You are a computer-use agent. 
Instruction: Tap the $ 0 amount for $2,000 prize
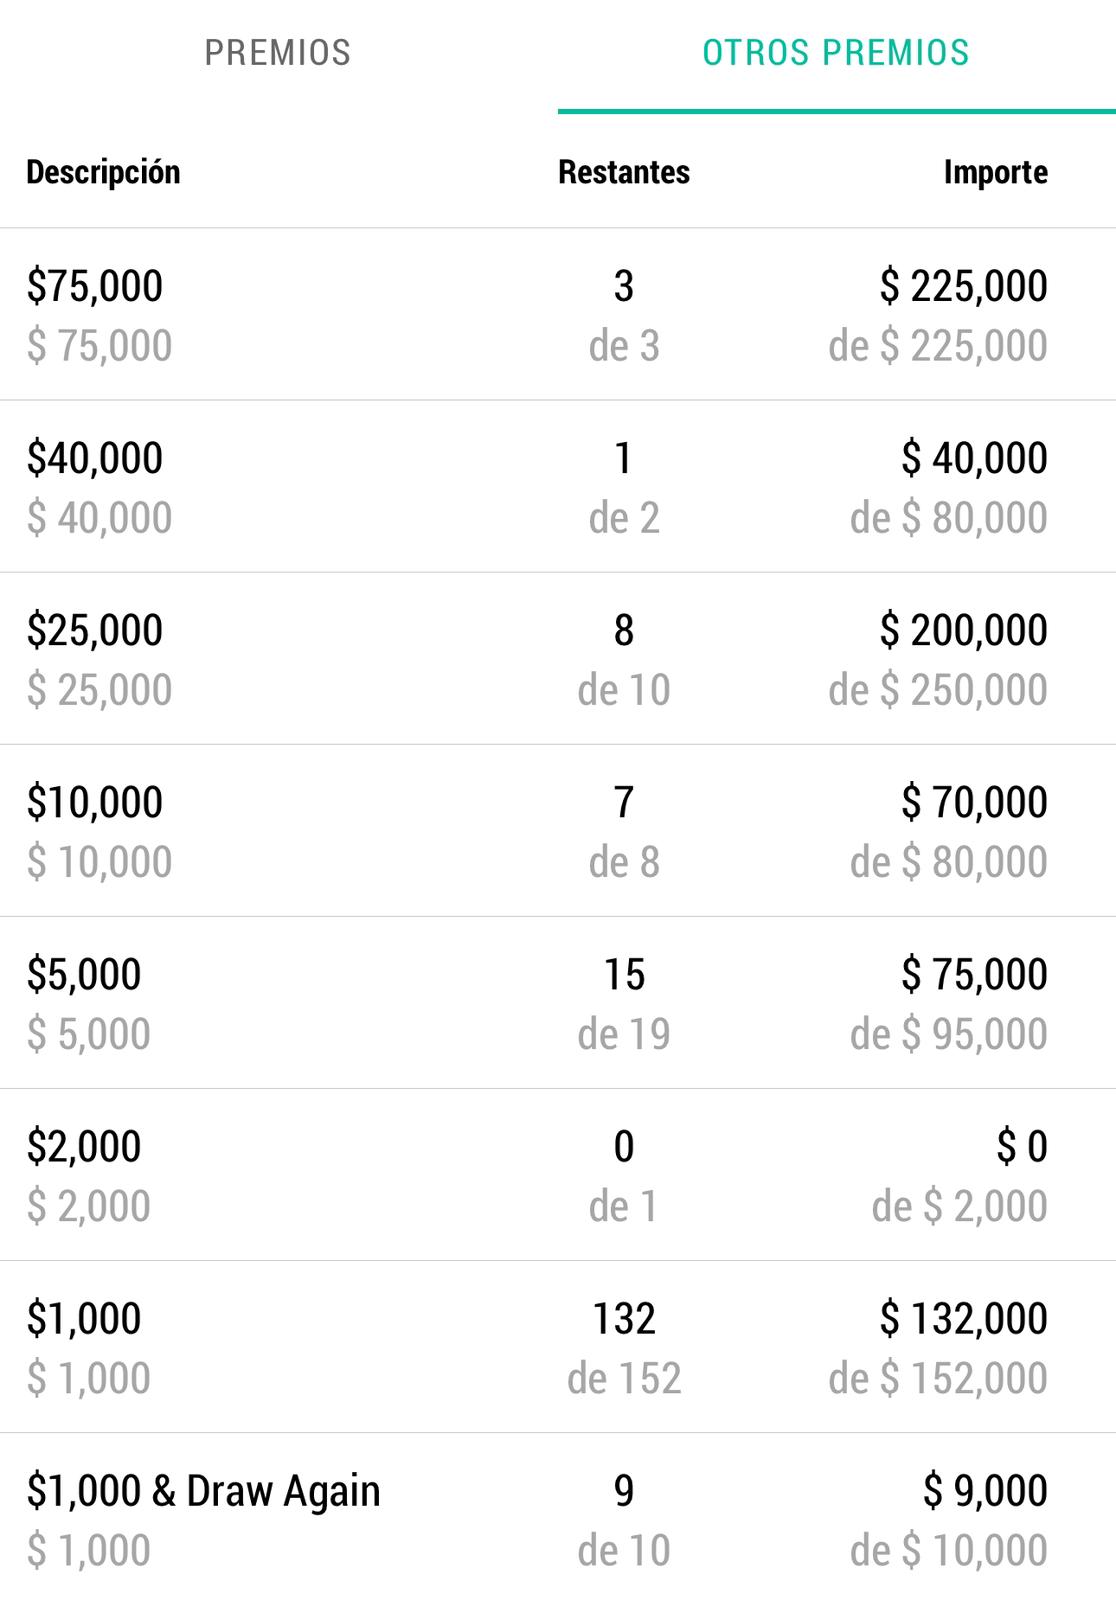(1022, 1146)
